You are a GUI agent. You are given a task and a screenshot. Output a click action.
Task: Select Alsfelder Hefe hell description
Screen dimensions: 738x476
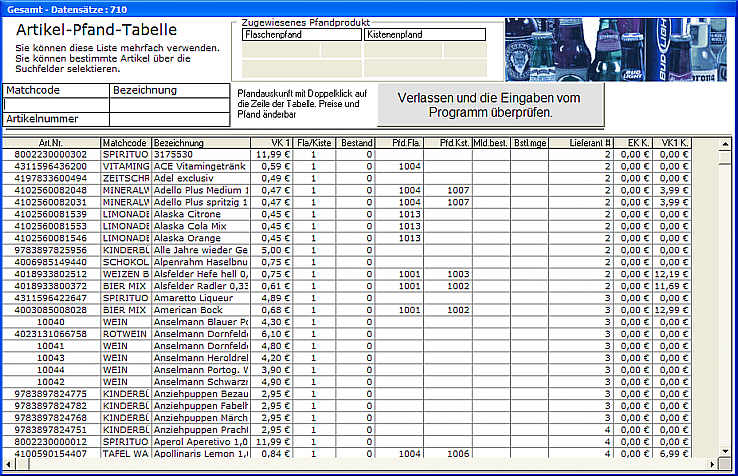click(201, 274)
